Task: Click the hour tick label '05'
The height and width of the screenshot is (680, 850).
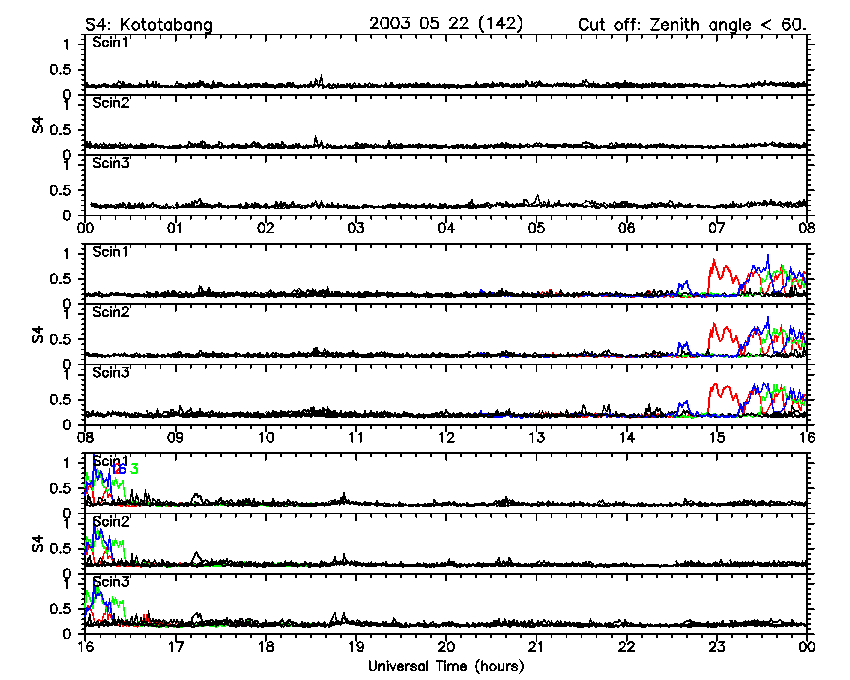Action: (x=536, y=228)
